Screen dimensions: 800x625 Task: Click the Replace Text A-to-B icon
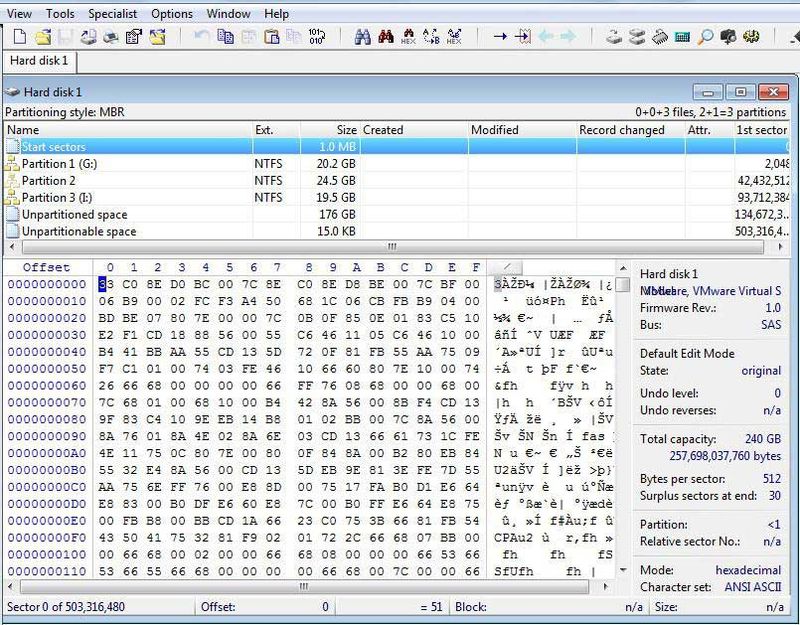(431, 36)
